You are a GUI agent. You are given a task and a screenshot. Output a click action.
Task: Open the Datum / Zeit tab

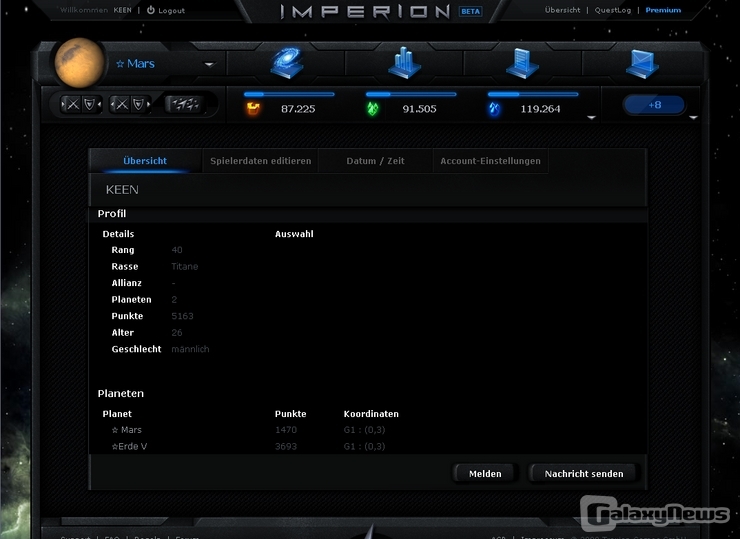point(375,161)
